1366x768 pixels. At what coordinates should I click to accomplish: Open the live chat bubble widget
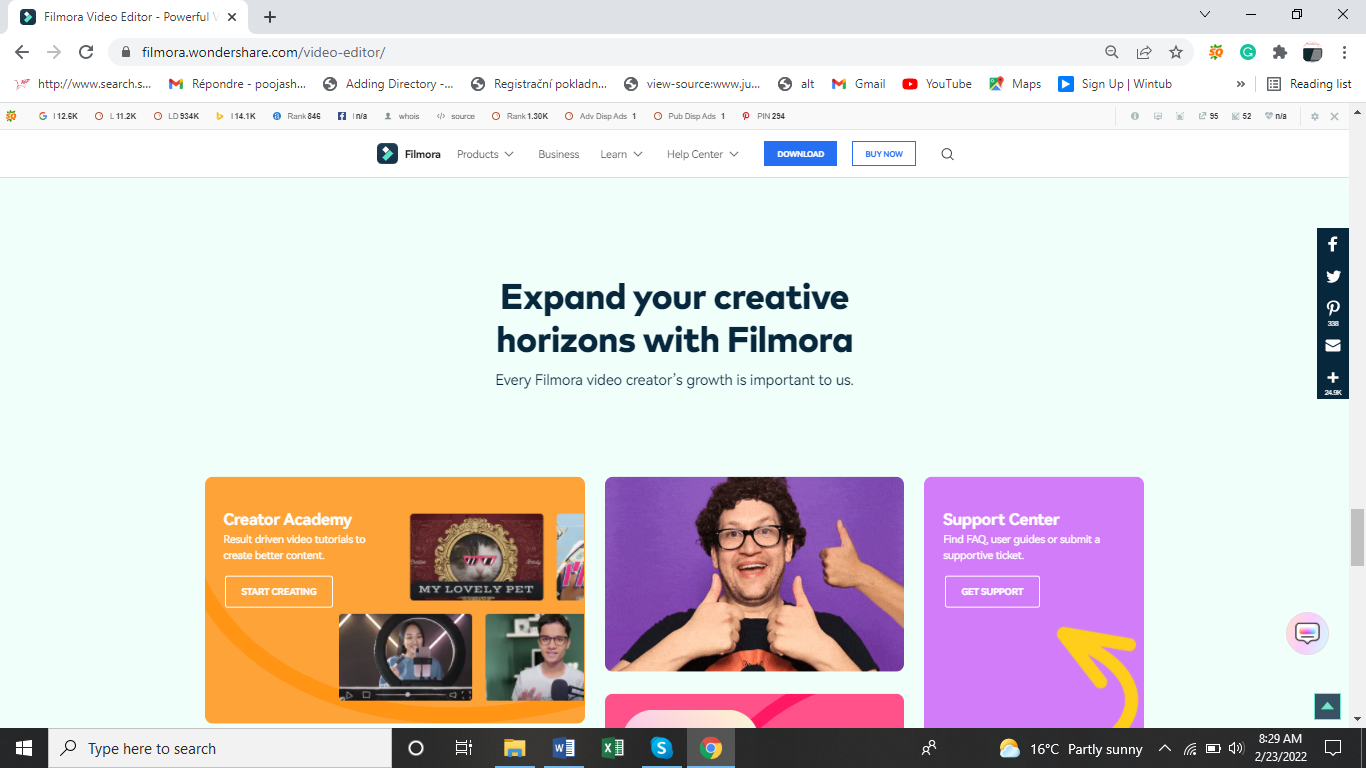tap(1307, 633)
